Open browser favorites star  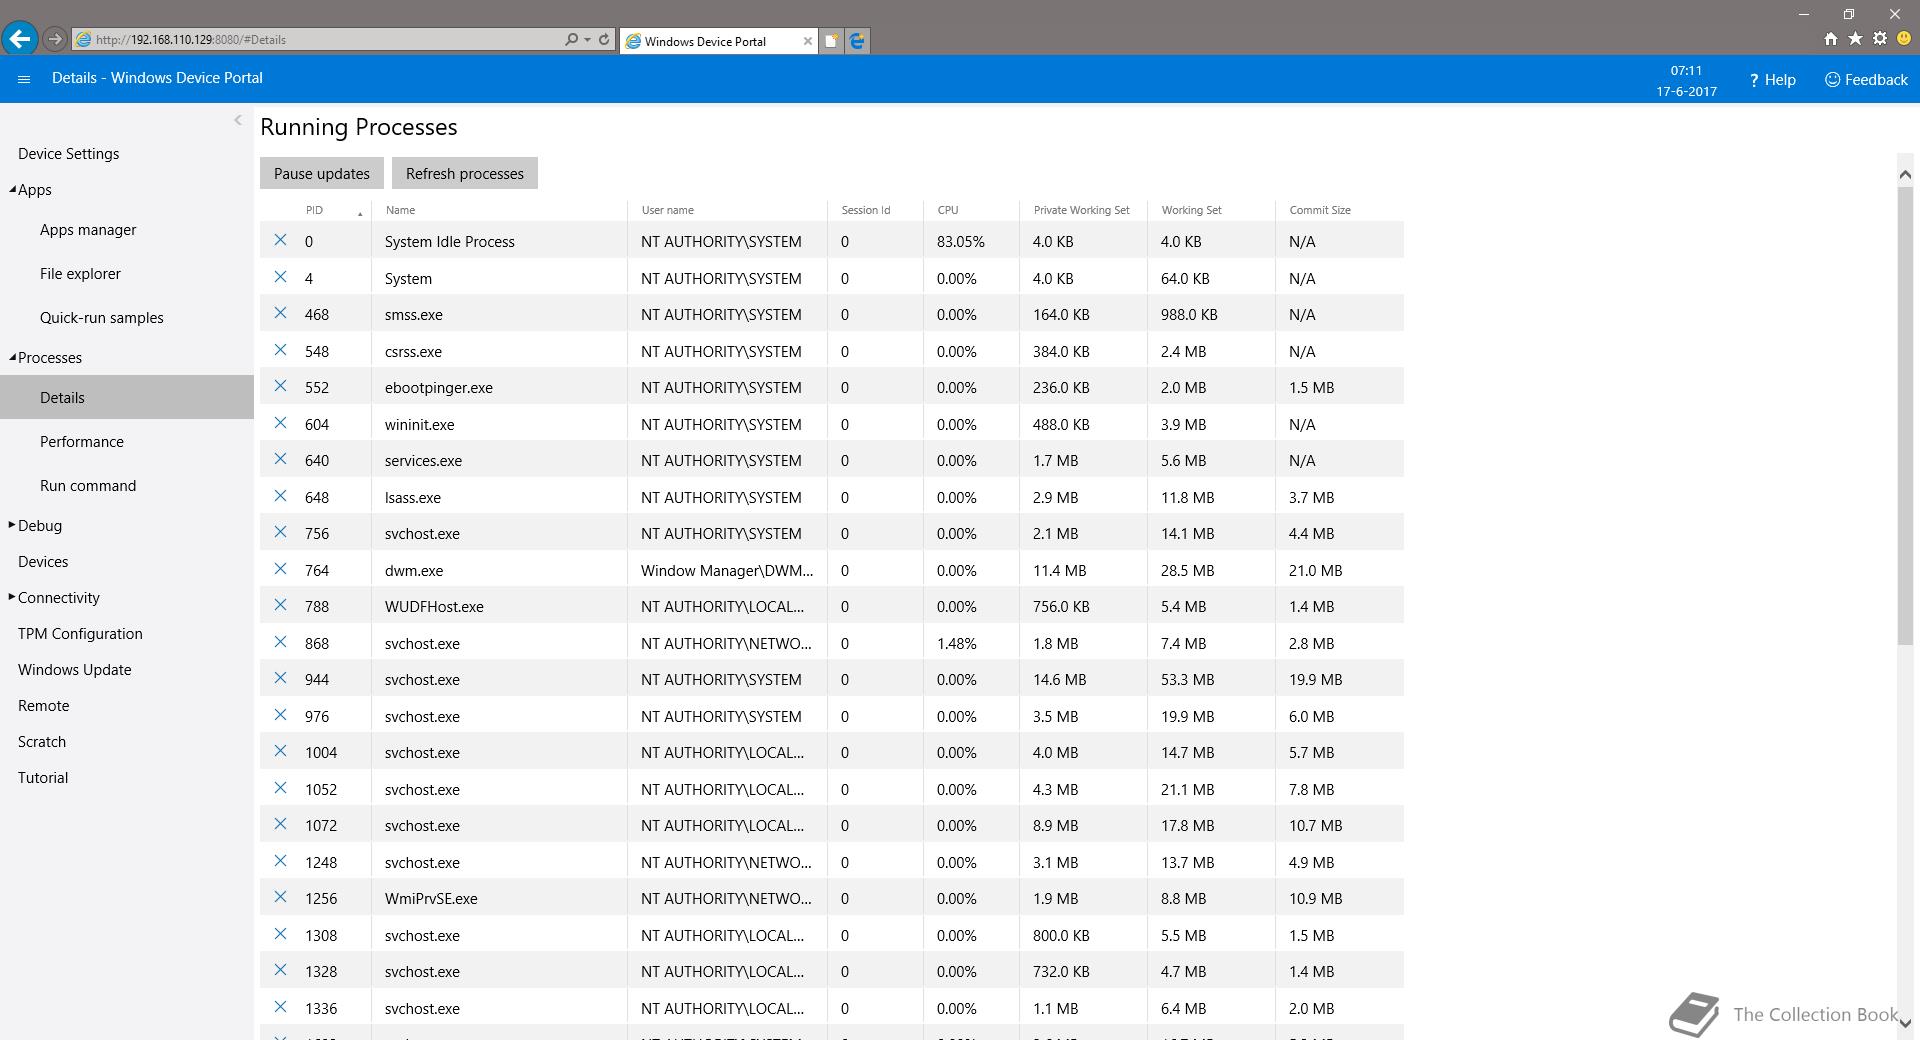1855,39
